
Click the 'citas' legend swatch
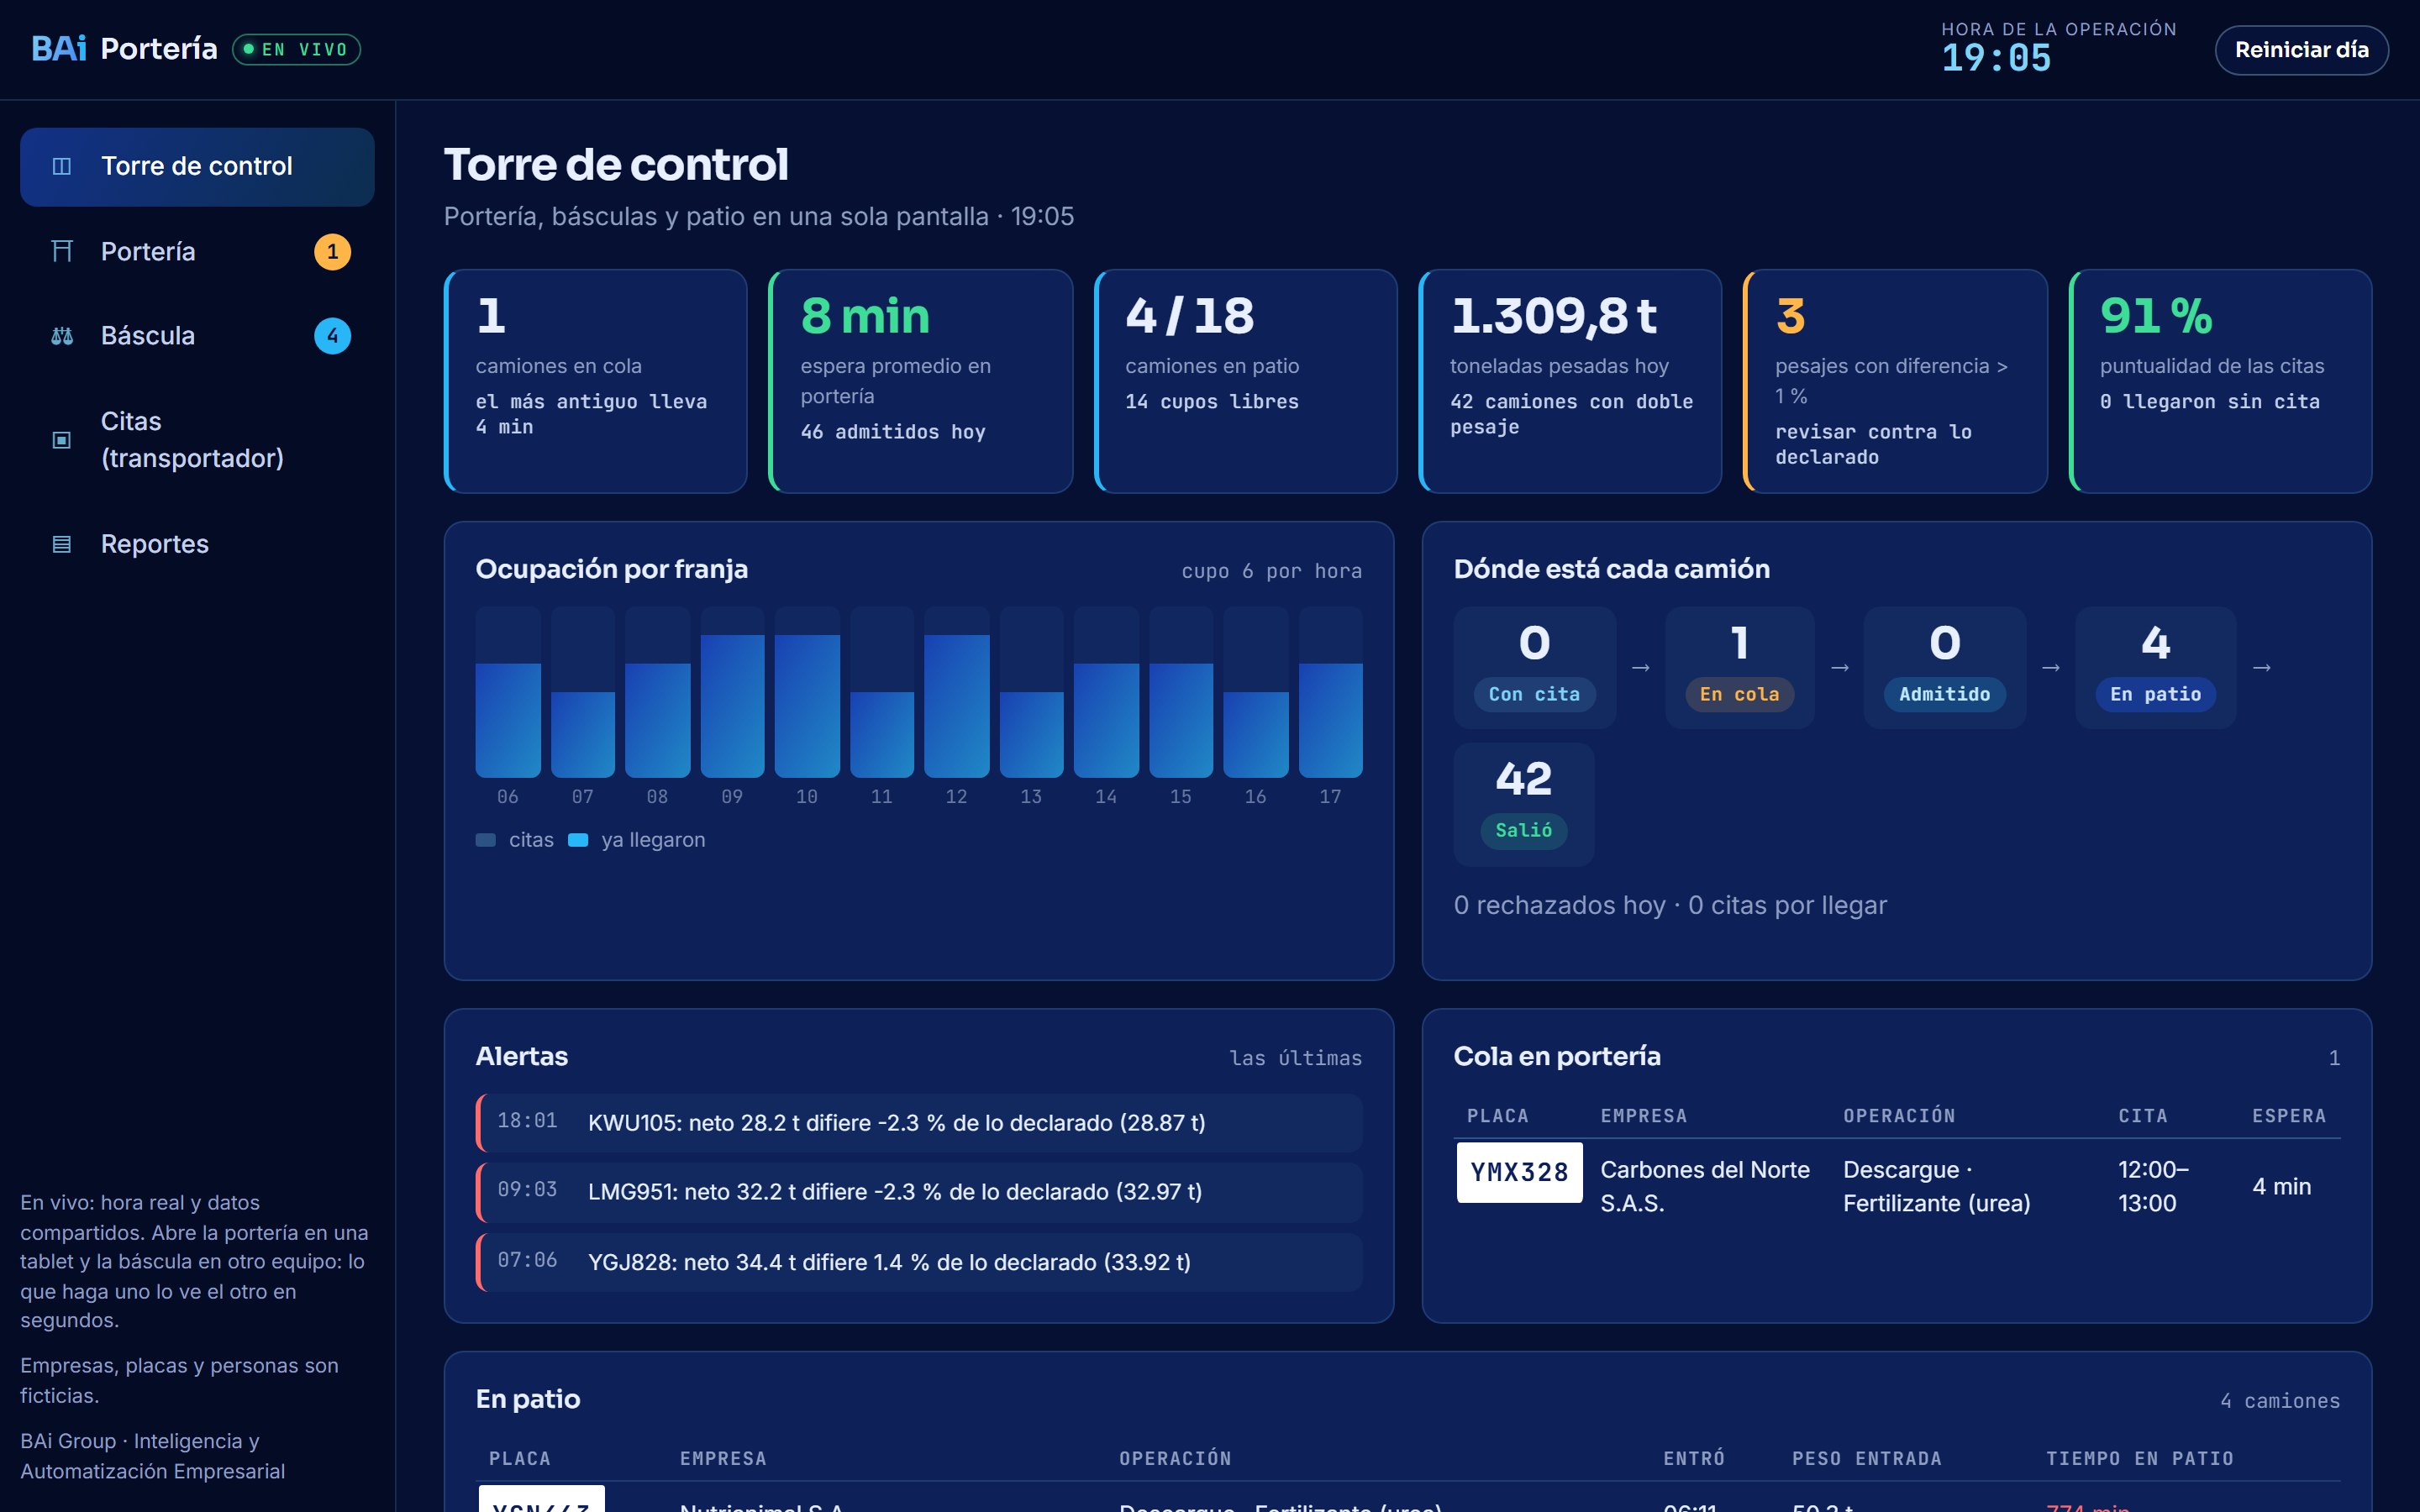(486, 840)
